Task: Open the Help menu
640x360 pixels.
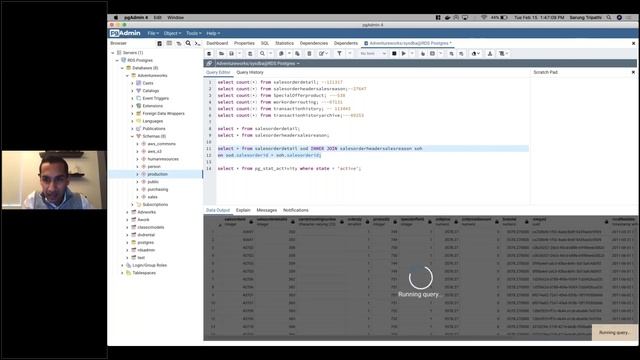Action: point(213,33)
